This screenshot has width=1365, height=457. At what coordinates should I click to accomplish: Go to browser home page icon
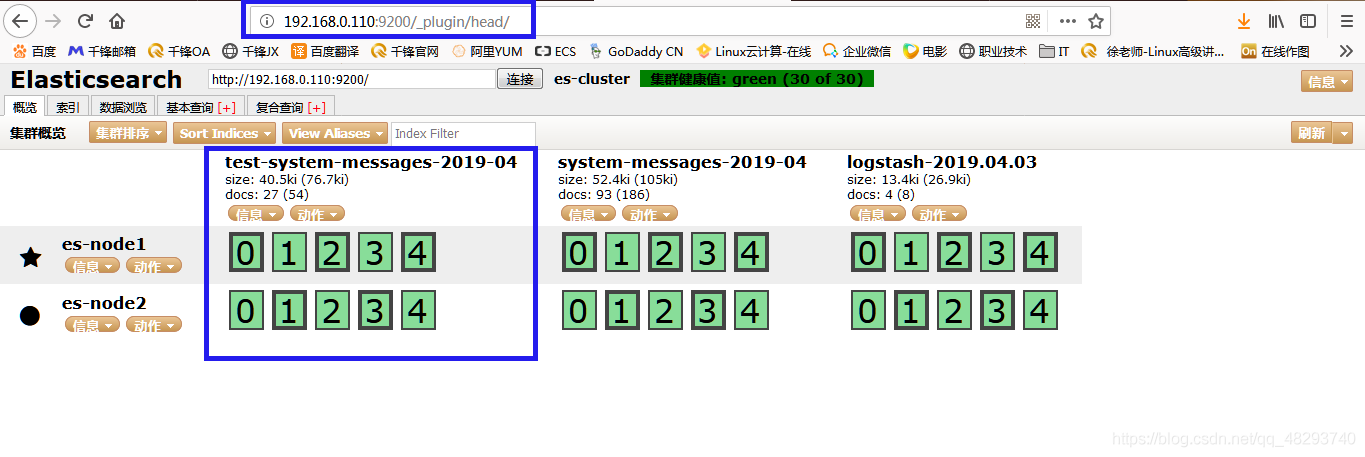tap(117, 21)
